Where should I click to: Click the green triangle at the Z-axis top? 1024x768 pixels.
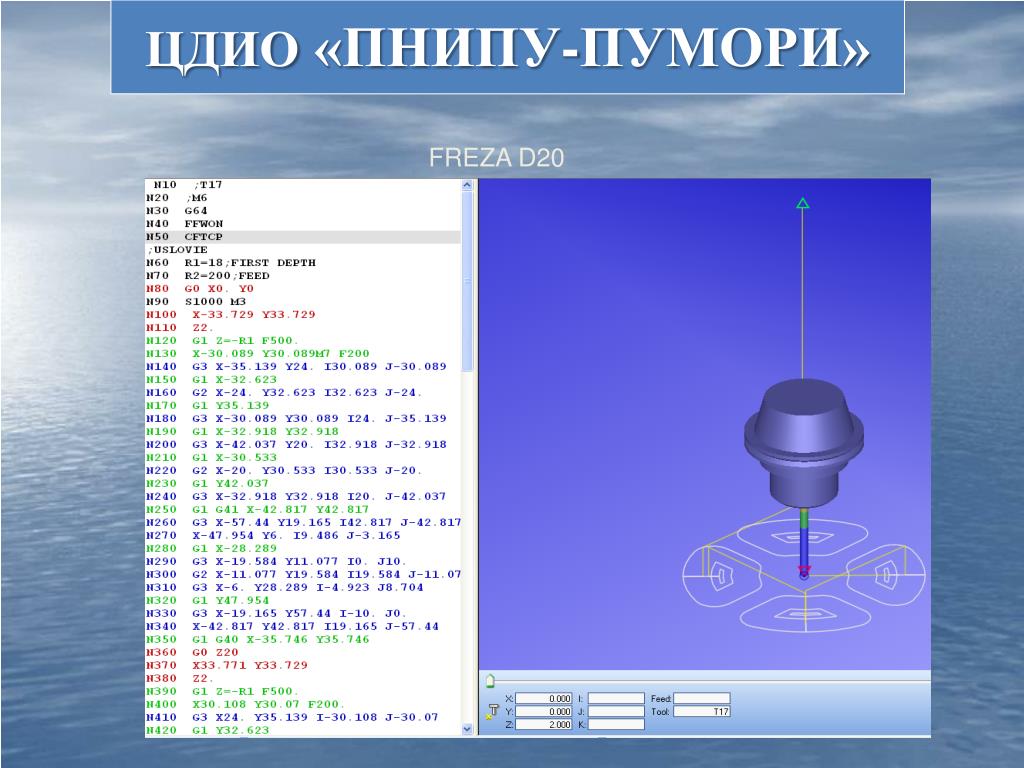(x=803, y=203)
